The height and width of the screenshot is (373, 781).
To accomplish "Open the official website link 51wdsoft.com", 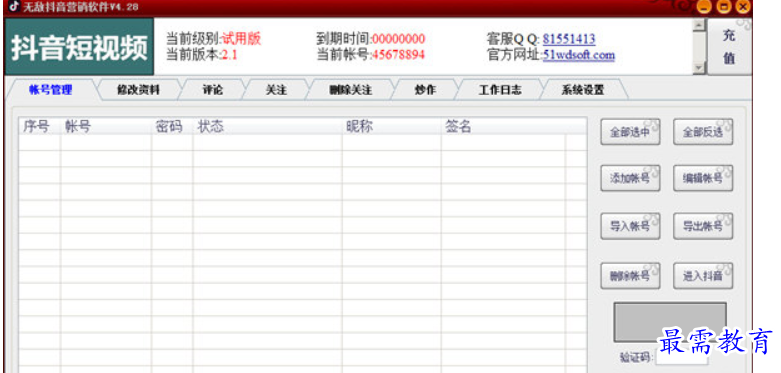I will [x=579, y=55].
